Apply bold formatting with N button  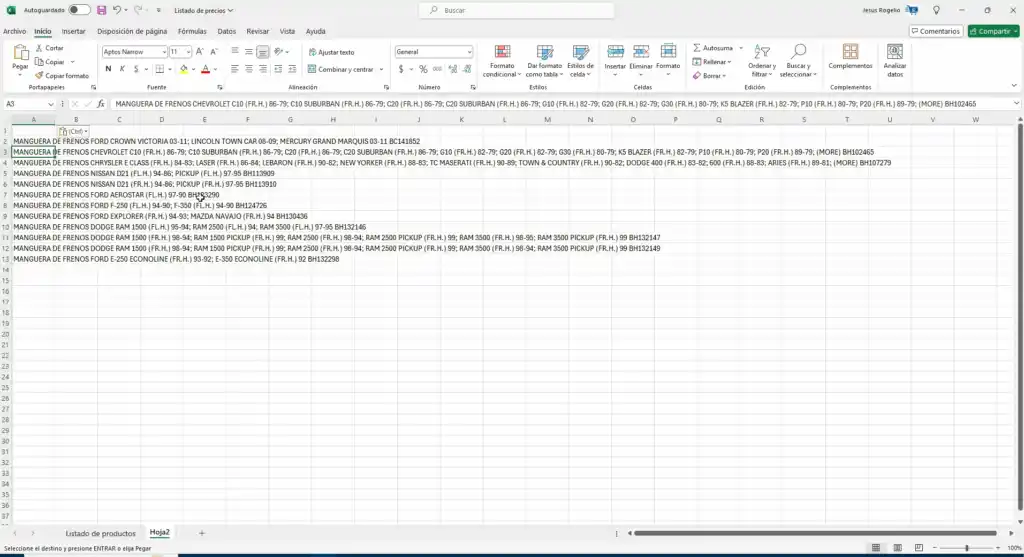(x=108, y=69)
